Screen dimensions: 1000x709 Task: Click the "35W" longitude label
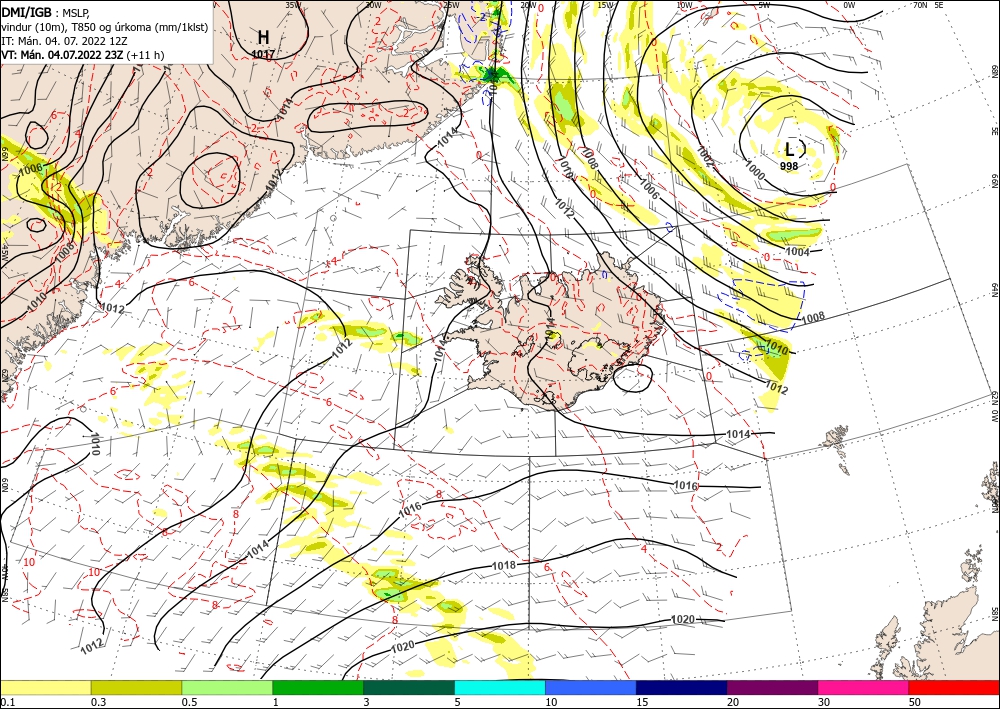click(x=293, y=5)
